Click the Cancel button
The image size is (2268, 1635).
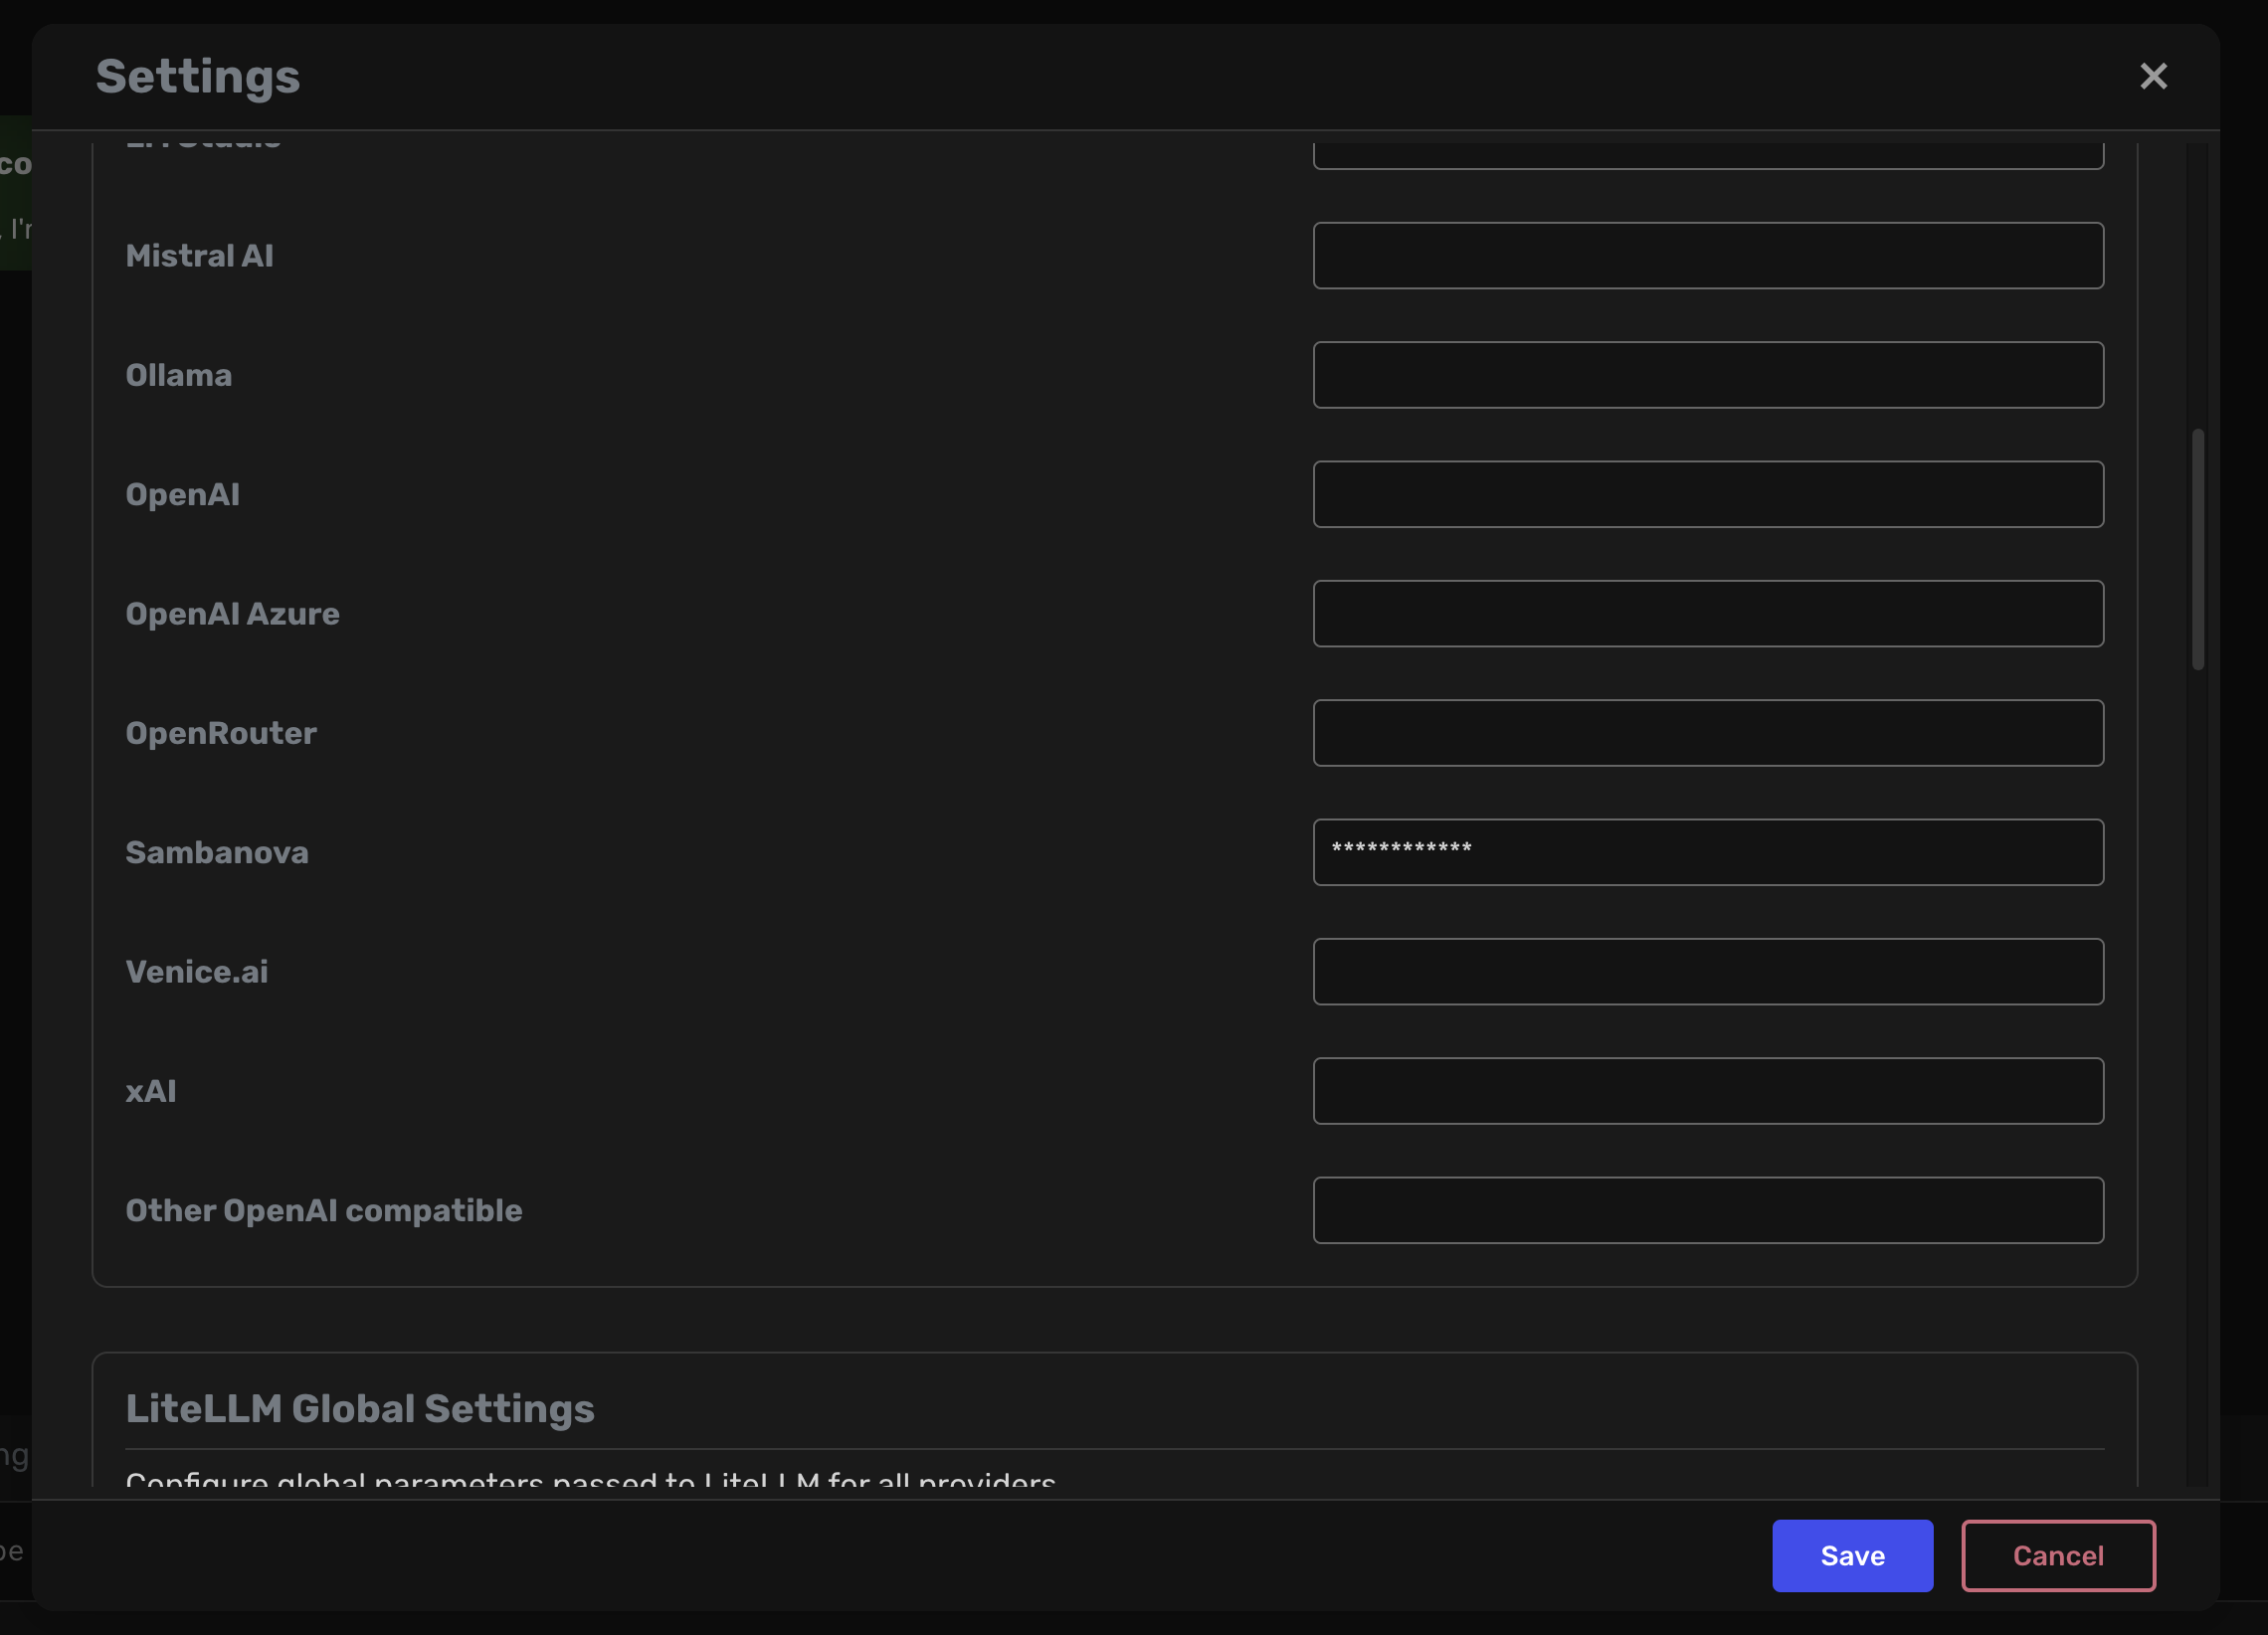click(2058, 1555)
